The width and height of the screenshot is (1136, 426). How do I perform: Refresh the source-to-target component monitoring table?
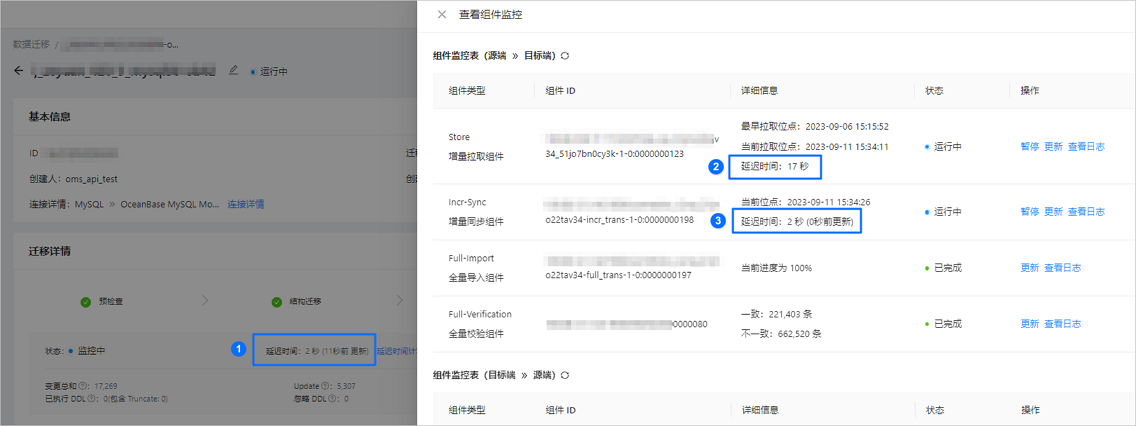[x=564, y=55]
